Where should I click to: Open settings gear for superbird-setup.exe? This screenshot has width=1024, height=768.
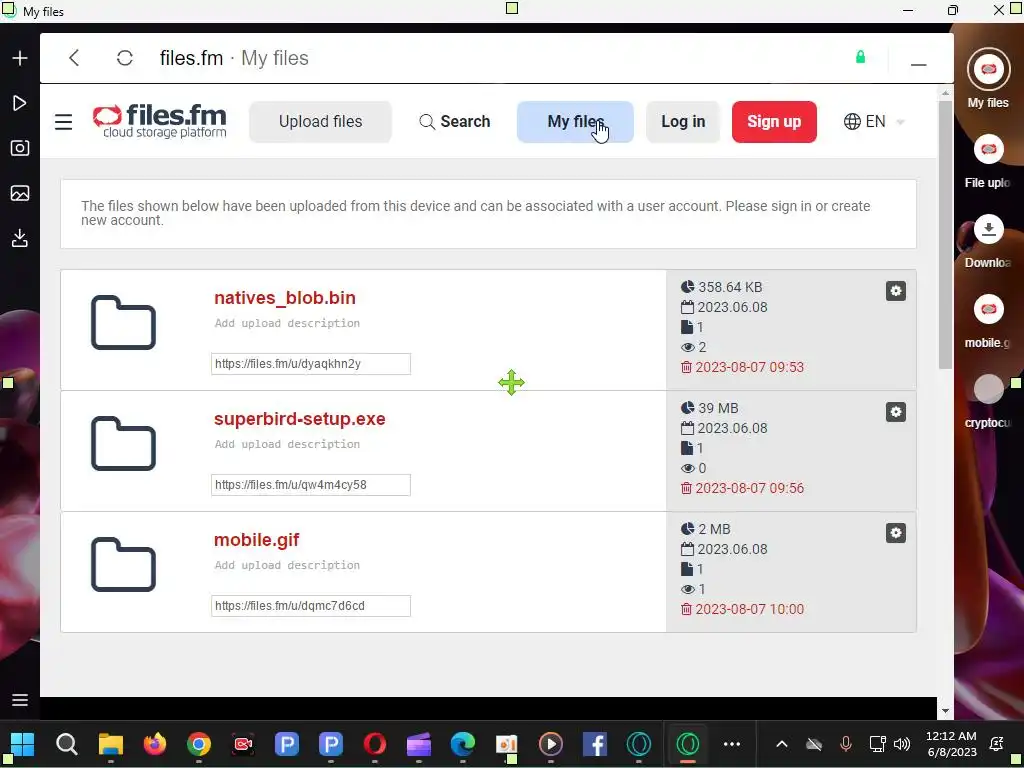coord(895,412)
